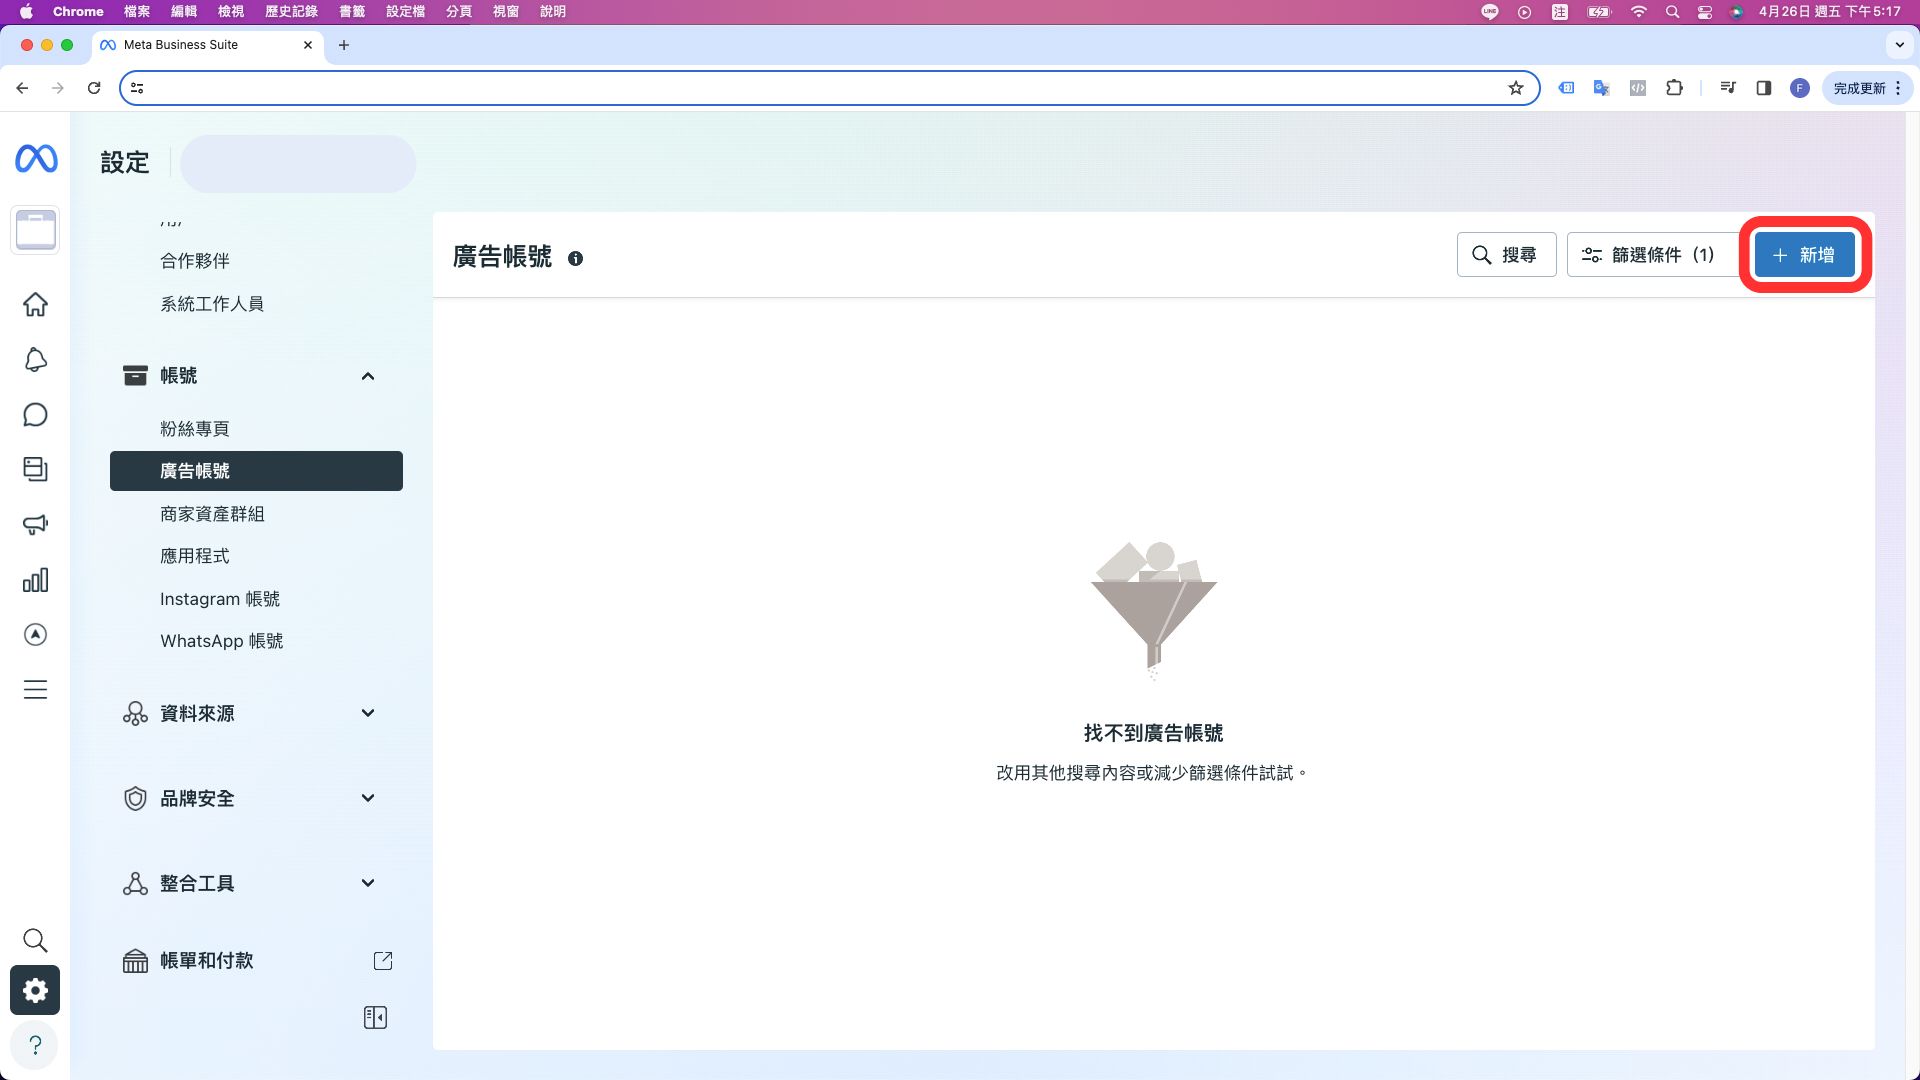This screenshot has height=1080, width=1920.
Task: Open content planner icon in sidebar
Action: click(35, 469)
